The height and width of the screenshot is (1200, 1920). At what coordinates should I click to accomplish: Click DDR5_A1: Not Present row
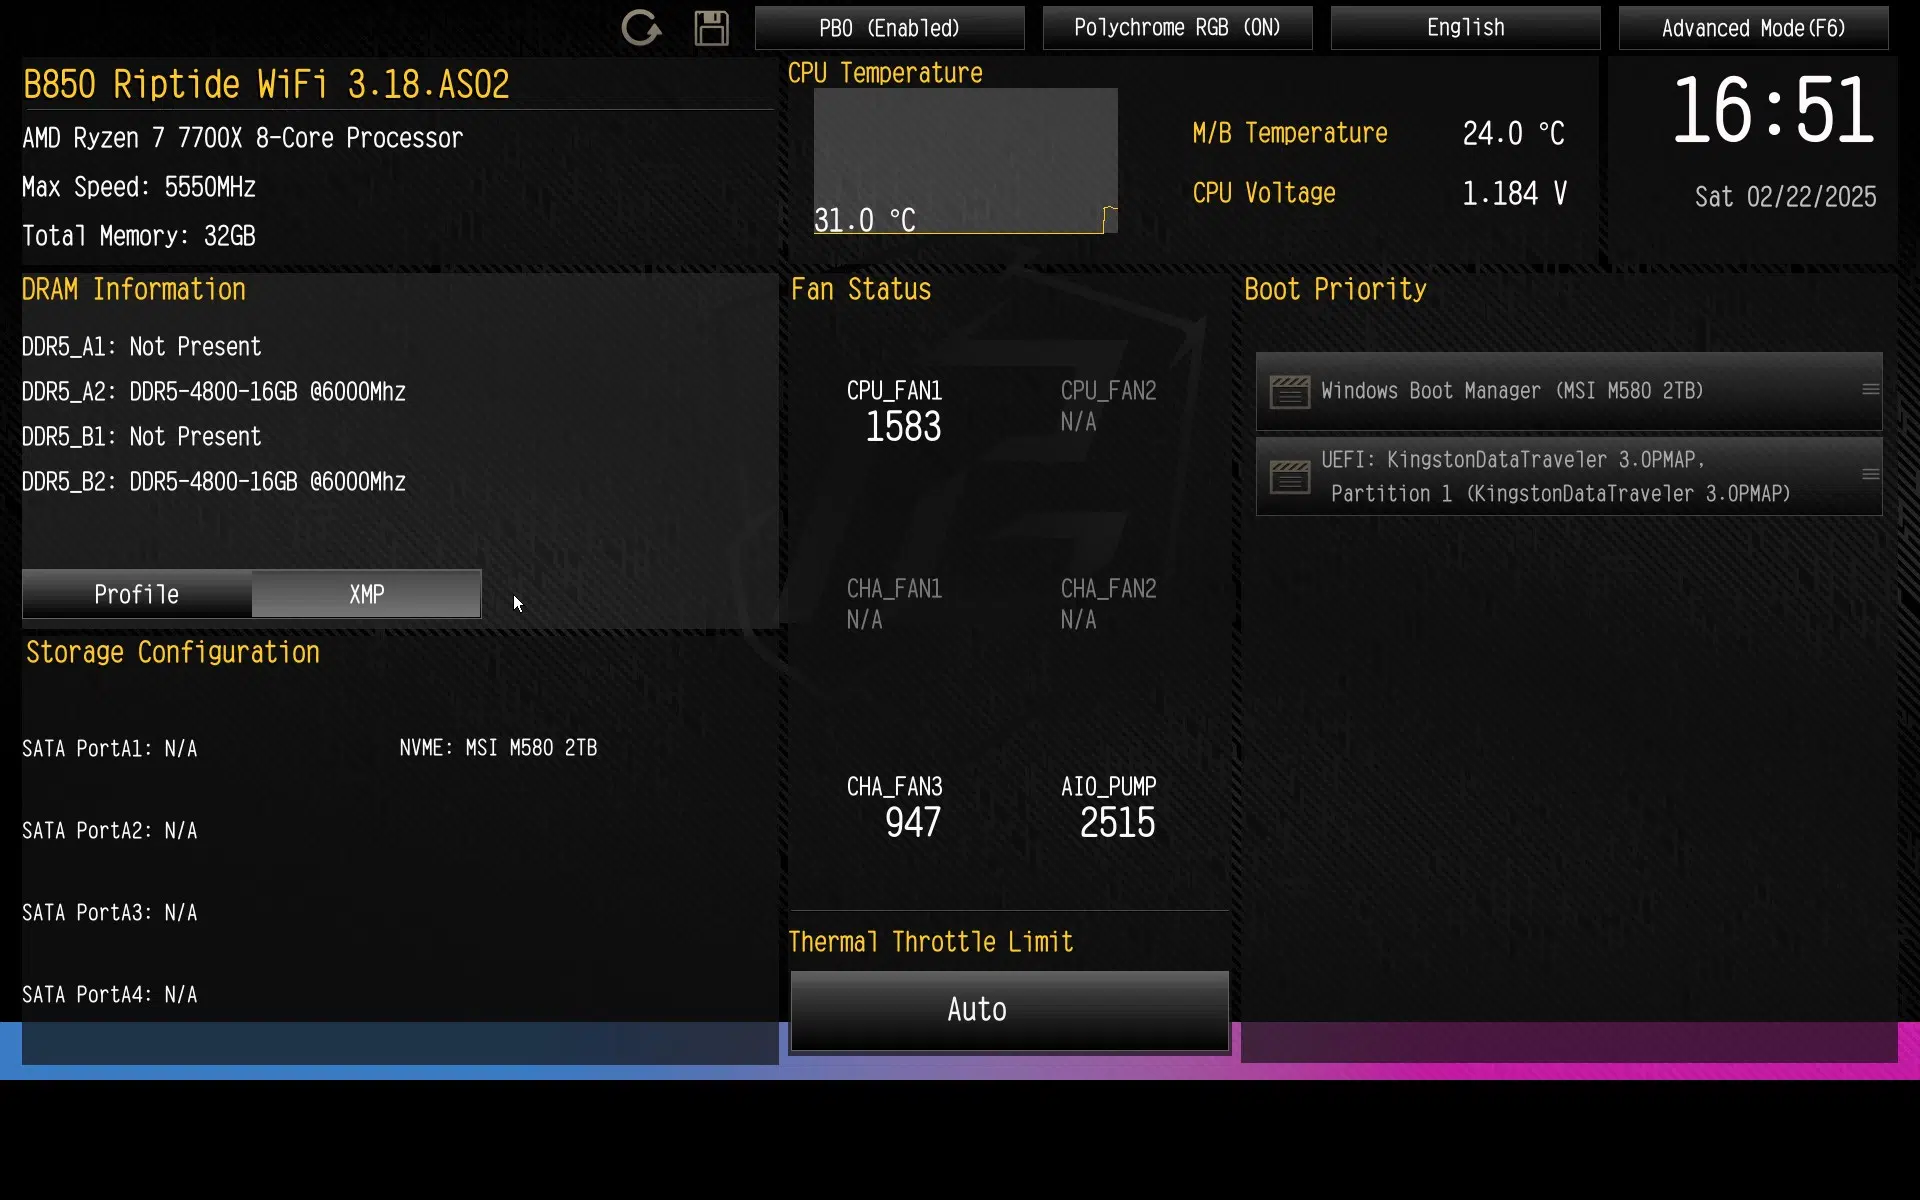(x=141, y=347)
